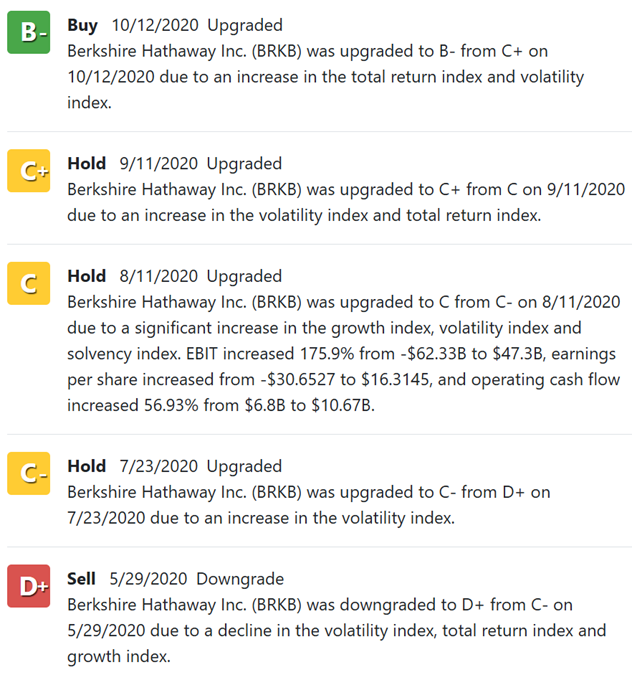Select the Hold label next to 7/23/2020
The width and height of the screenshot is (632, 680).
pos(86,466)
